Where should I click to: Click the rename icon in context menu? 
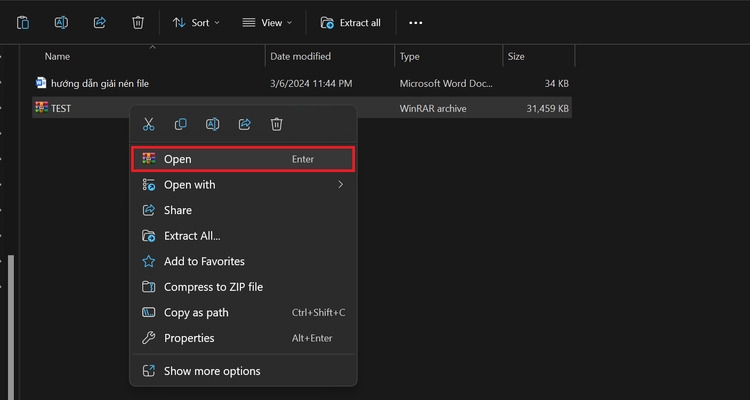coord(213,124)
